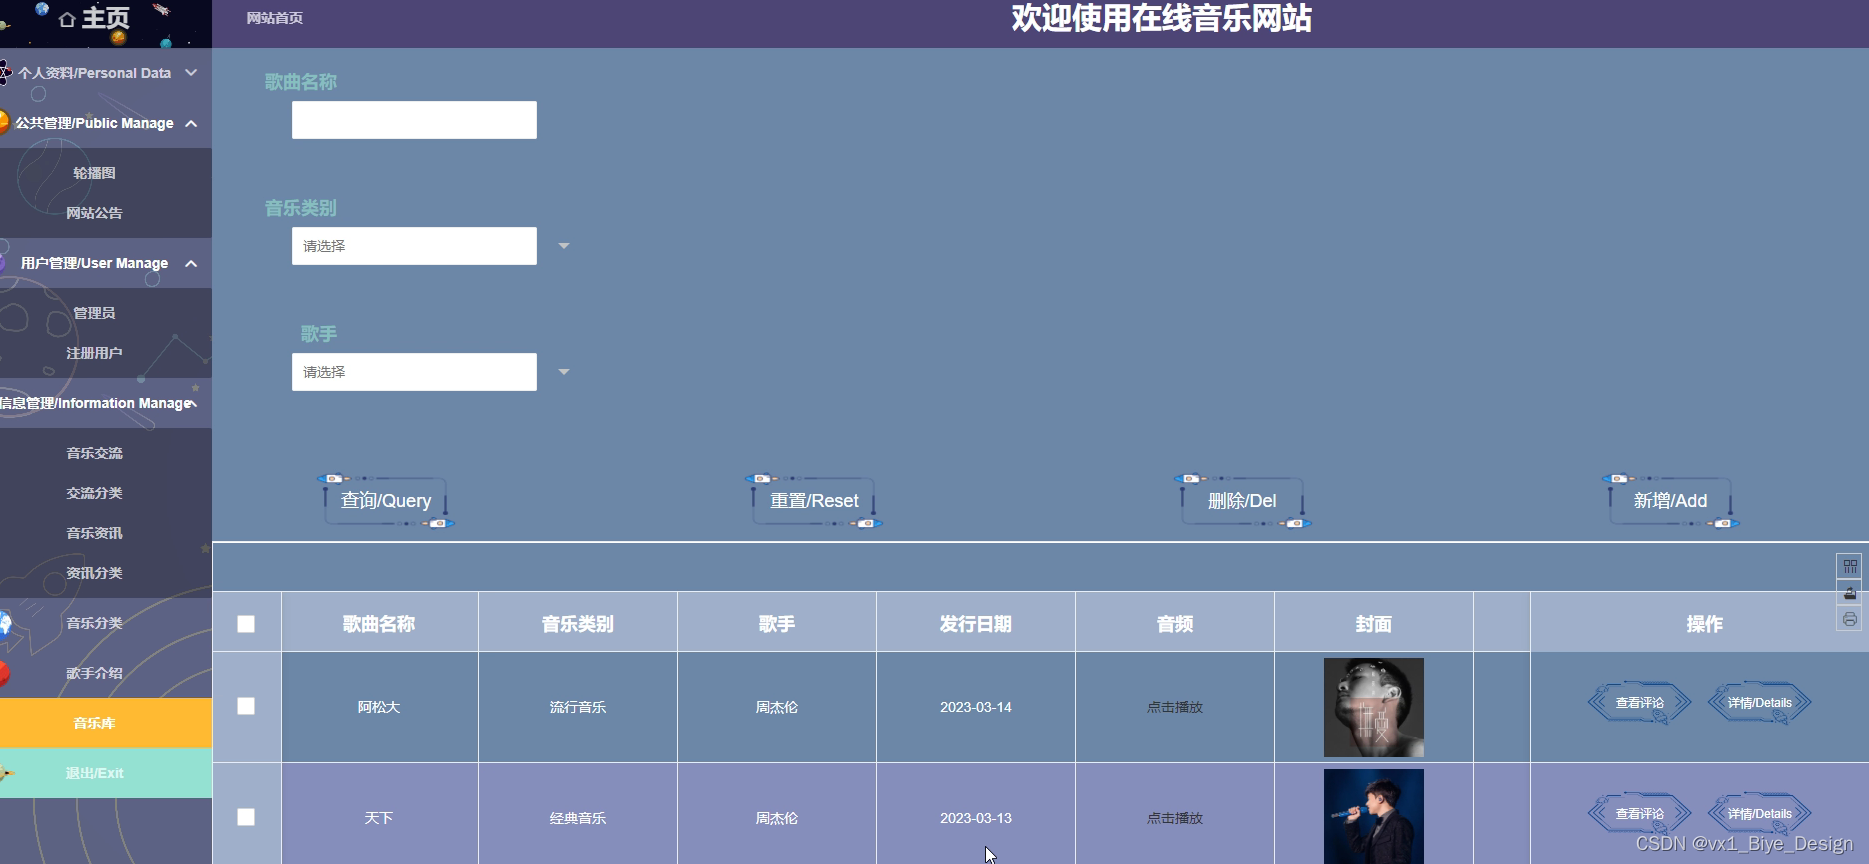Check the row checkbox for 天下
1869x864 pixels.
tap(246, 817)
